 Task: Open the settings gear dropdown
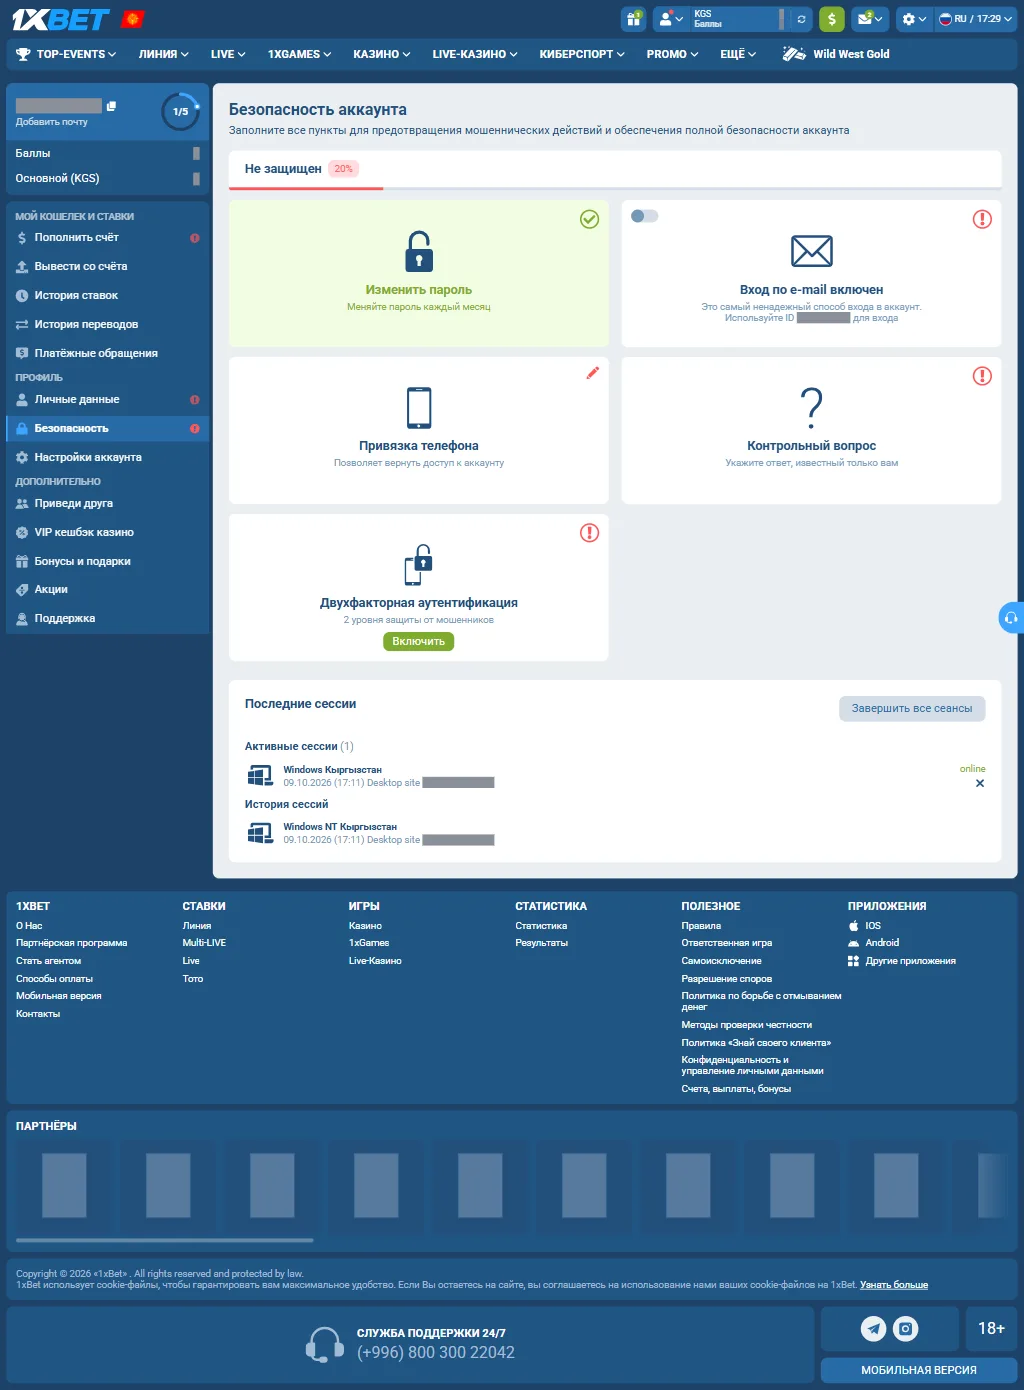pos(913,19)
